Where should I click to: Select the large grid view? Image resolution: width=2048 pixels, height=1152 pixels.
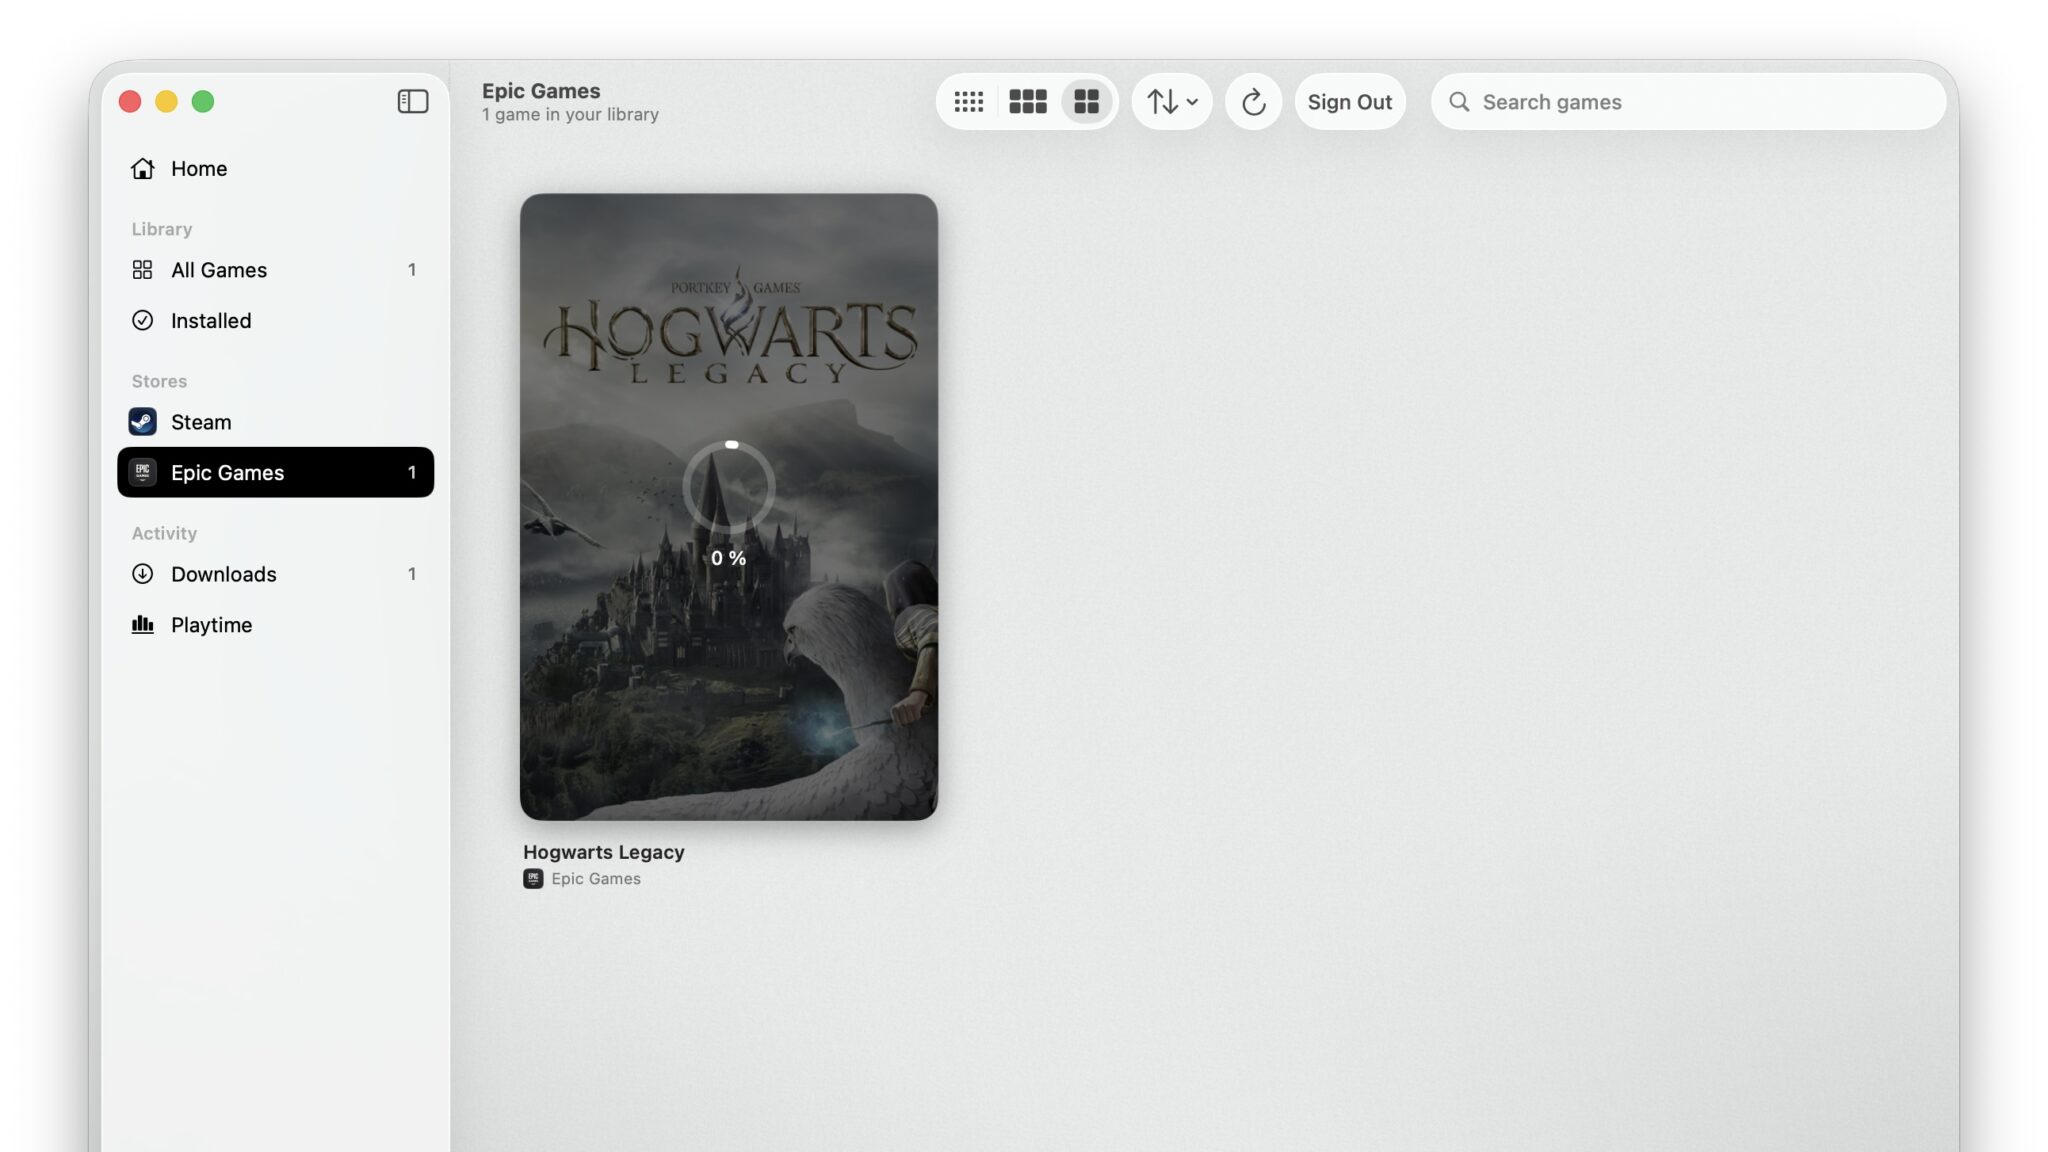tap(1087, 102)
